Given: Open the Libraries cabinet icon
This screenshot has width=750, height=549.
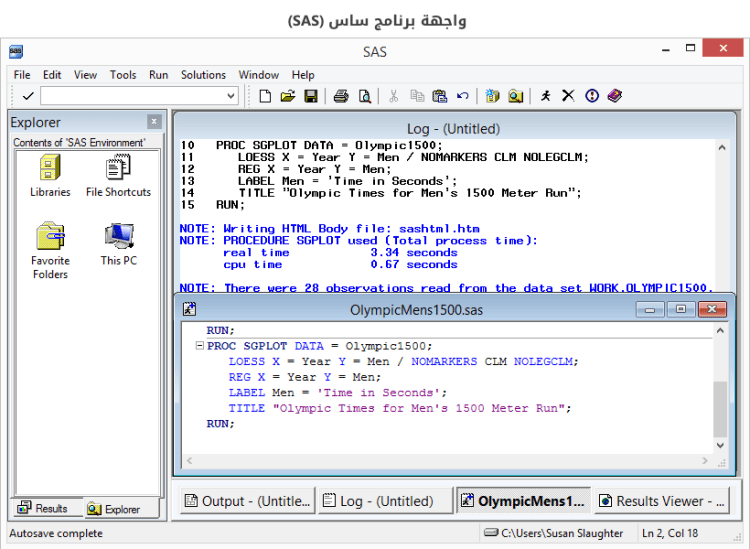Looking at the screenshot, I should [50, 167].
